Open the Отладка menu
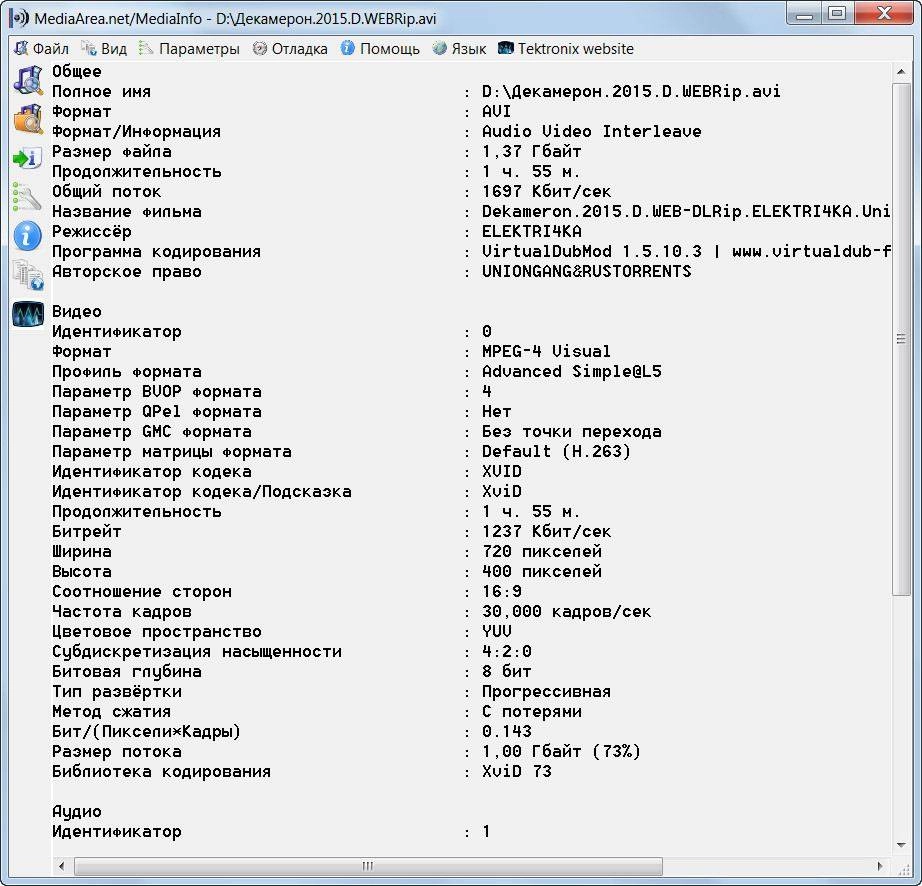922x886 pixels. pyautogui.click(x=290, y=49)
